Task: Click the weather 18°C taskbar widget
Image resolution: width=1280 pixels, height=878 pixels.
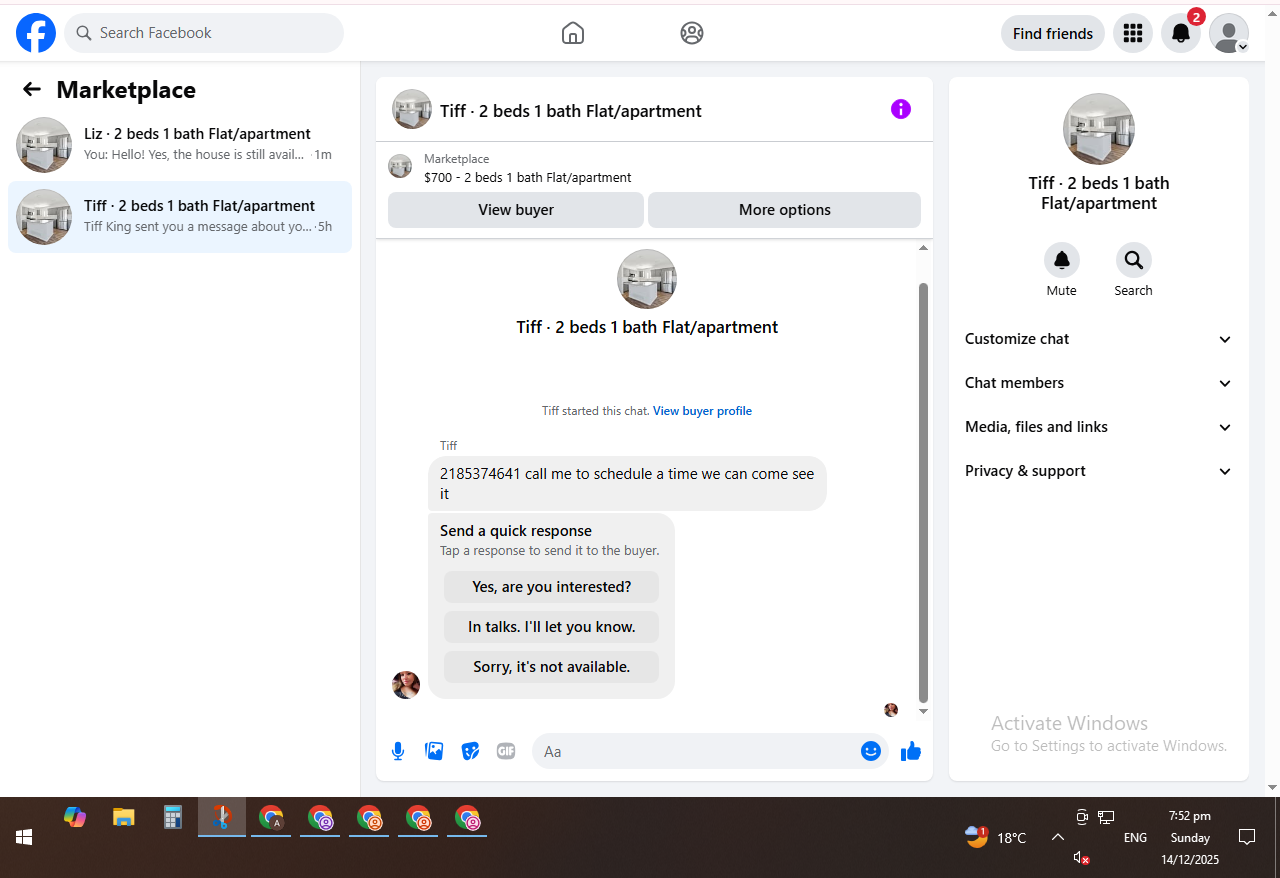Action: point(996,837)
